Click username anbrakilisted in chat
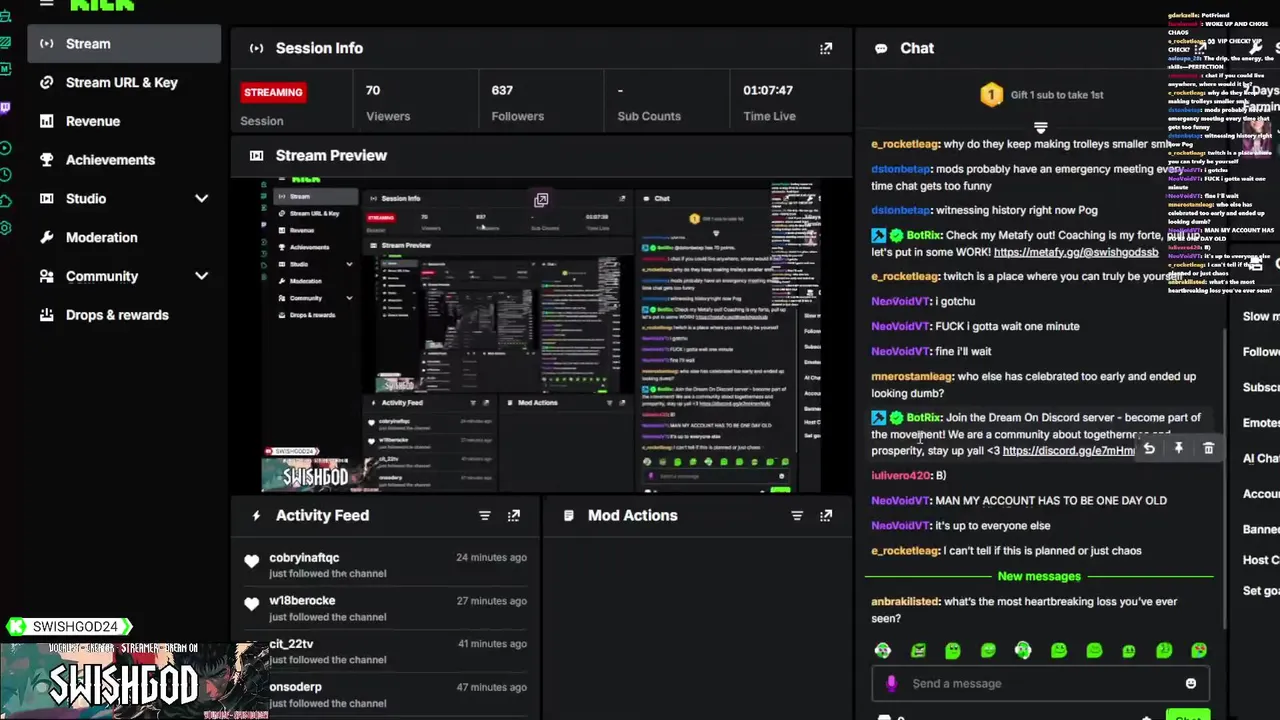This screenshot has width=1280, height=720. coord(905,602)
